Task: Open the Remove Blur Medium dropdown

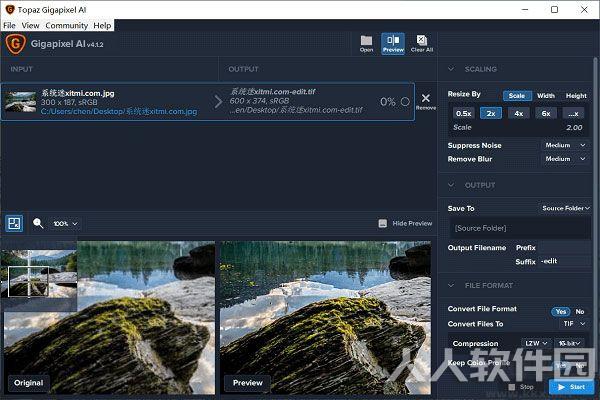Action: pyautogui.click(x=565, y=158)
